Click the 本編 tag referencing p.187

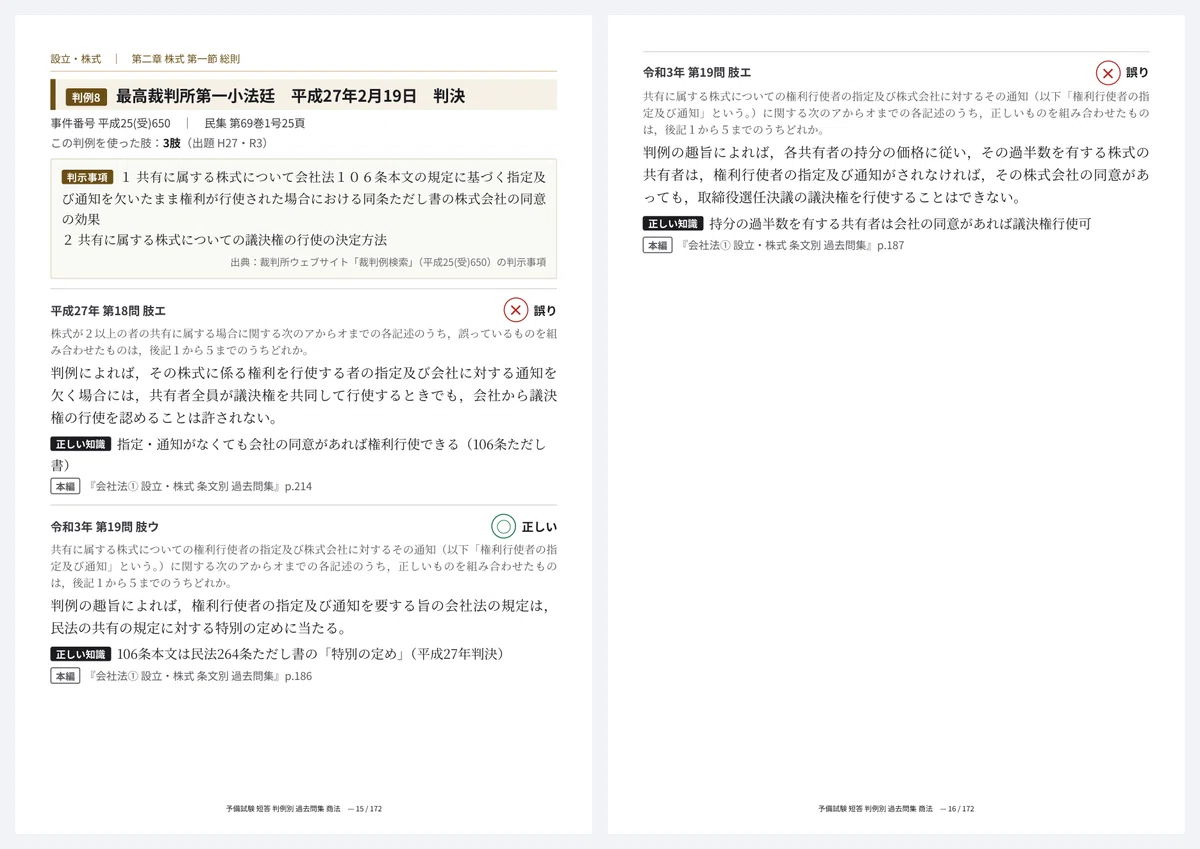pyautogui.click(x=657, y=245)
